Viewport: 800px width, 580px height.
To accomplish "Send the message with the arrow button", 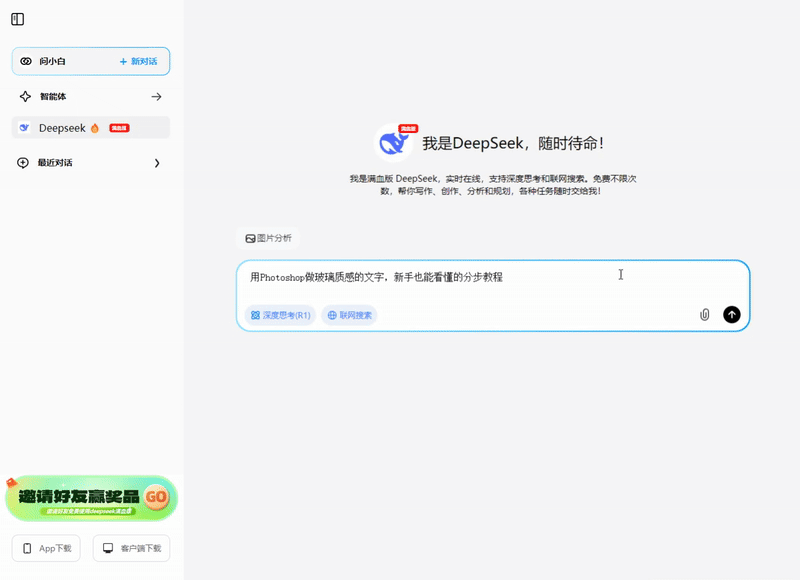I will coord(732,315).
